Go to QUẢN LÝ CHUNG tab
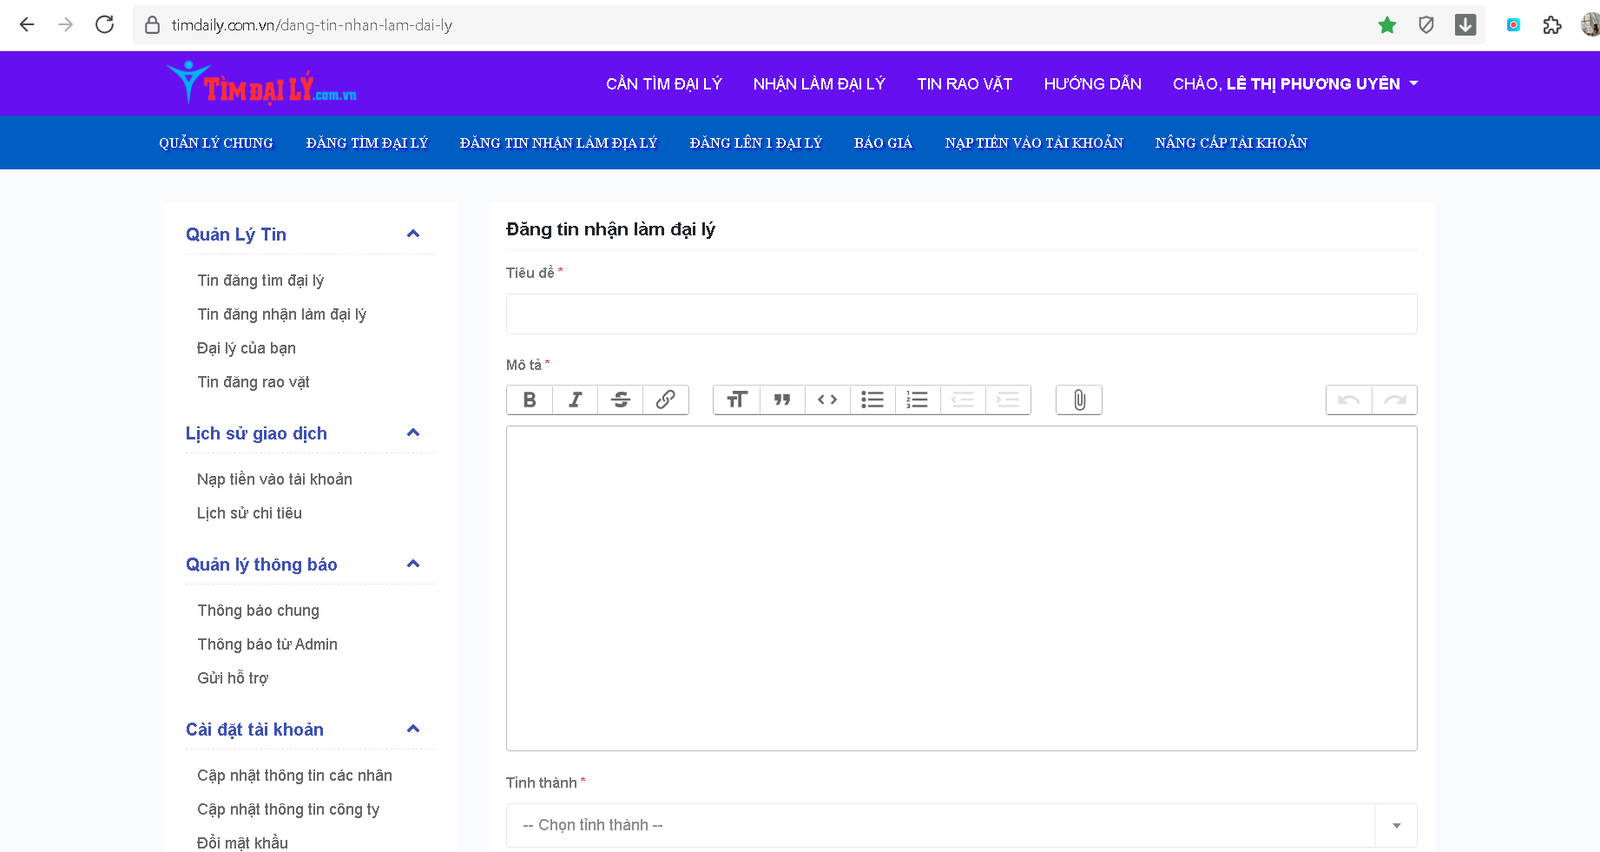Viewport: 1600px width, 852px height. click(216, 143)
